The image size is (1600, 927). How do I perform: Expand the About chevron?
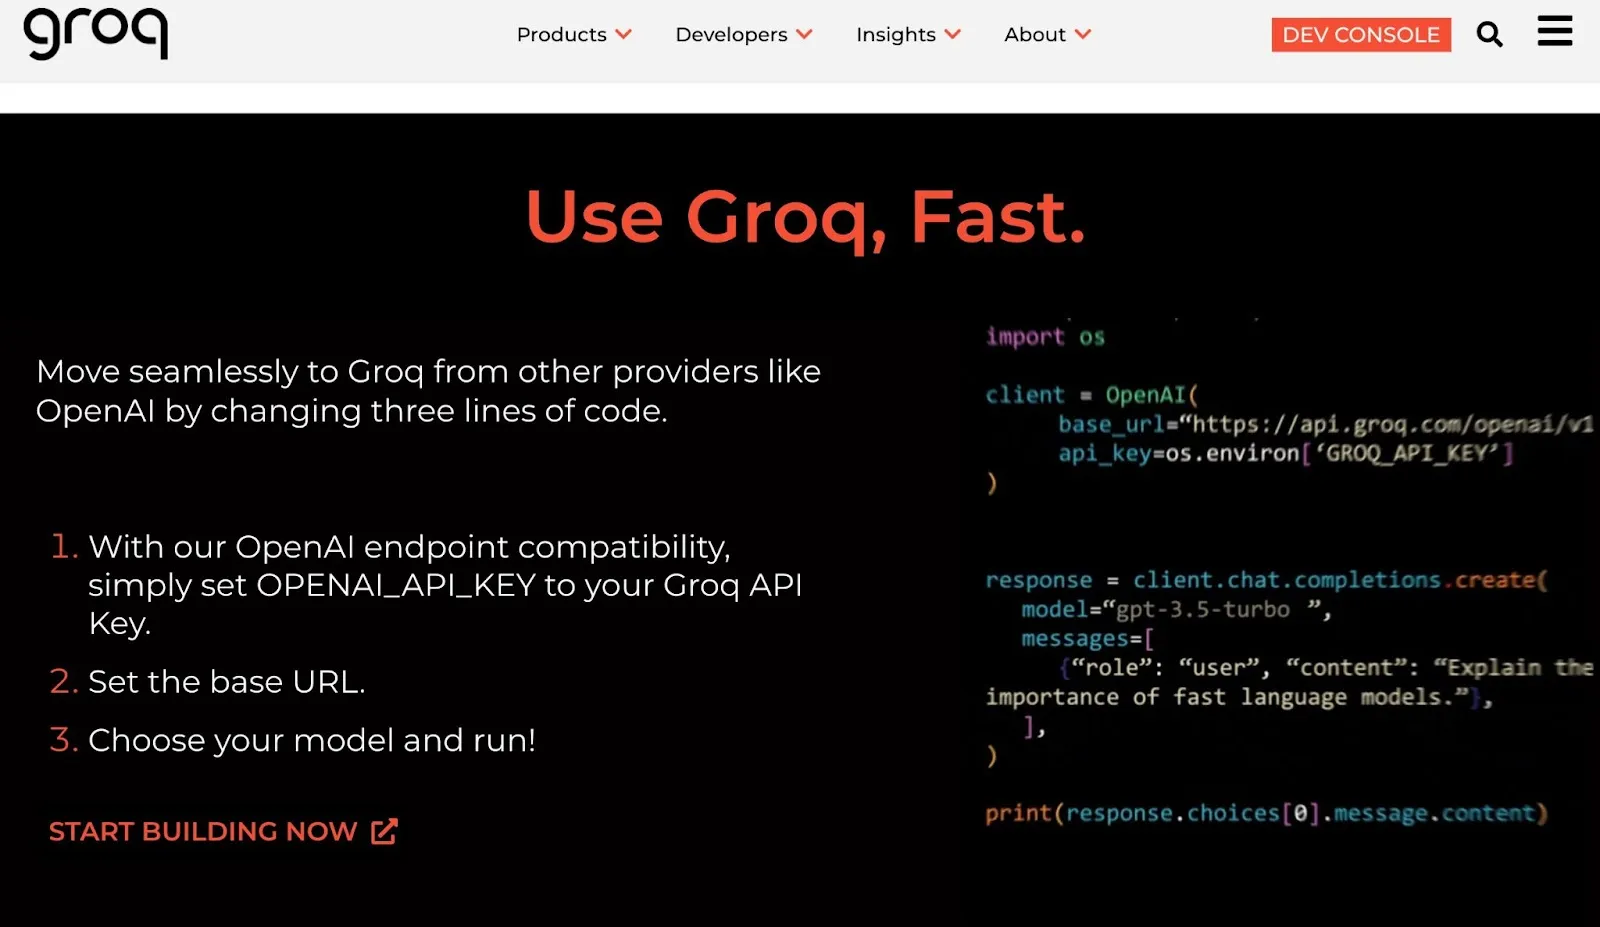[1083, 34]
